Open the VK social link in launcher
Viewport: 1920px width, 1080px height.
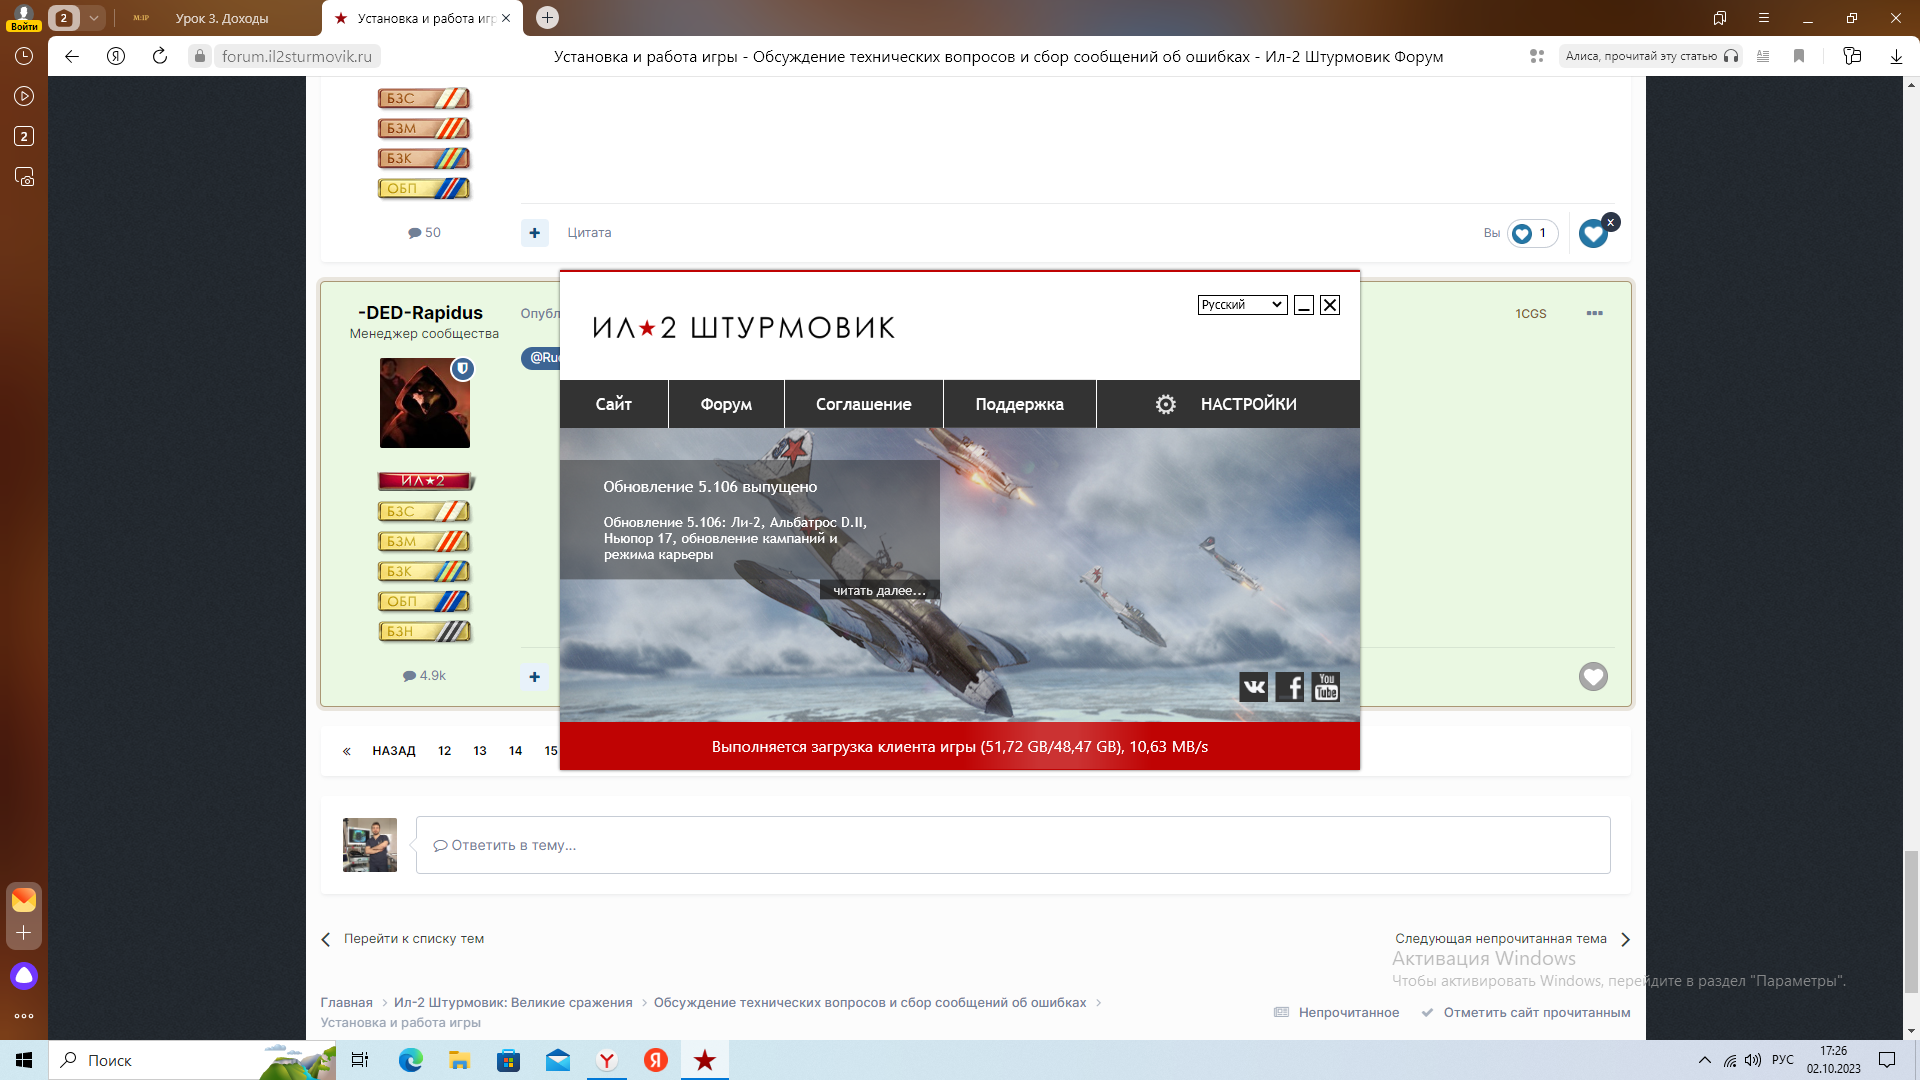pyautogui.click(x=1253, y=687)
